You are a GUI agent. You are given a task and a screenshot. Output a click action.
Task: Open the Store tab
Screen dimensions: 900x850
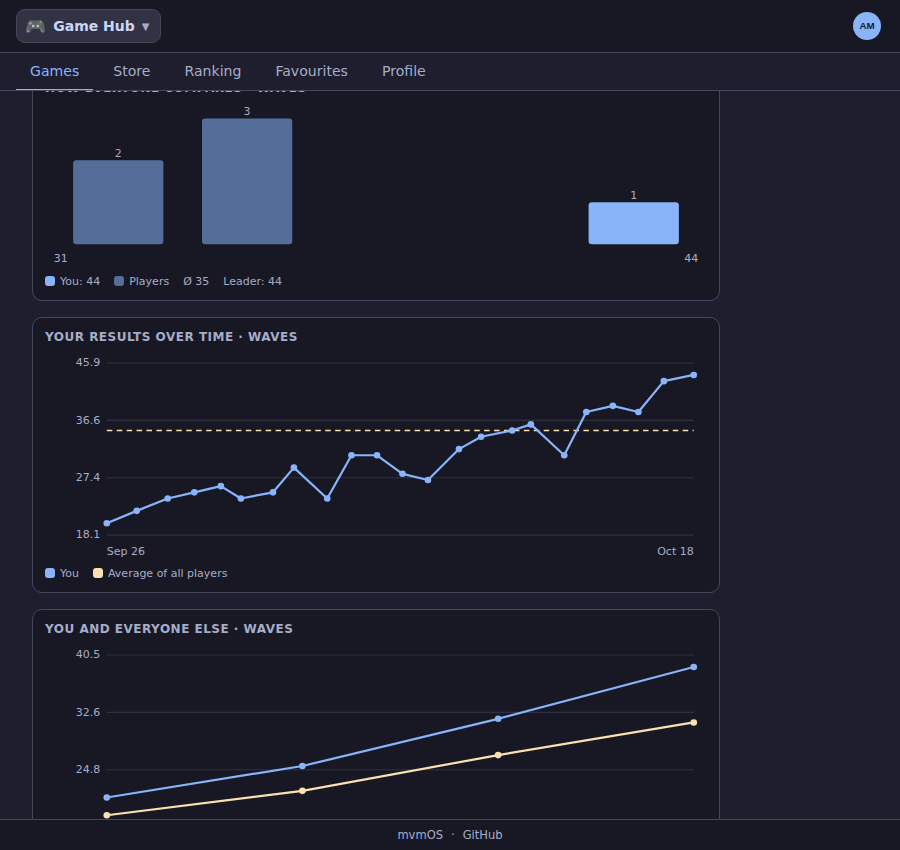tap(131, 71)
